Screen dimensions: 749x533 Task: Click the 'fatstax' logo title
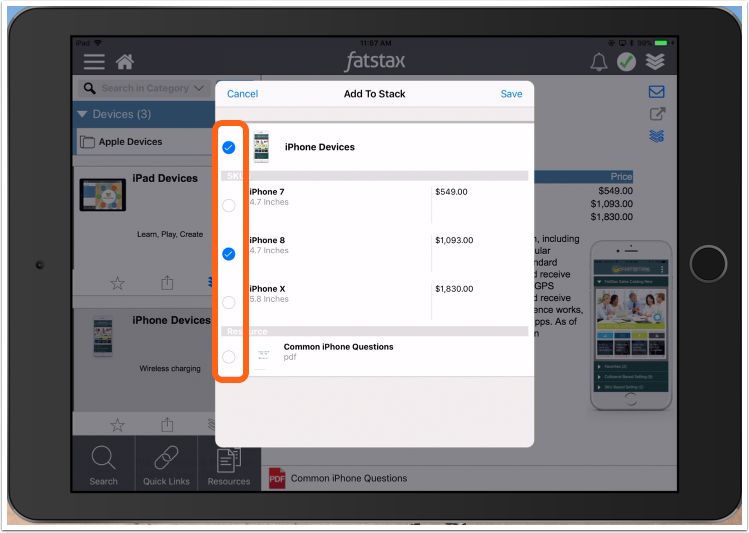click(x=375, y=61)
